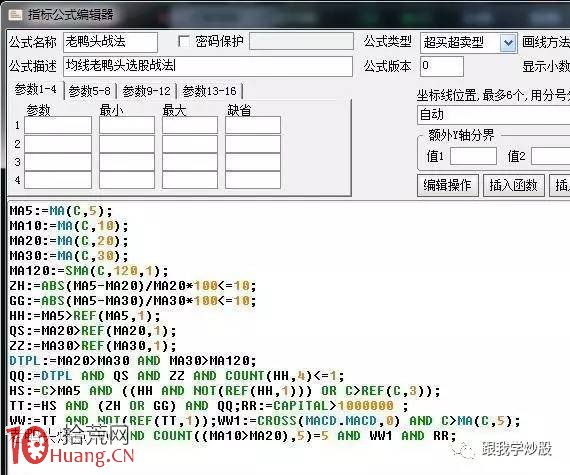Click the 值1 input field

473,156
